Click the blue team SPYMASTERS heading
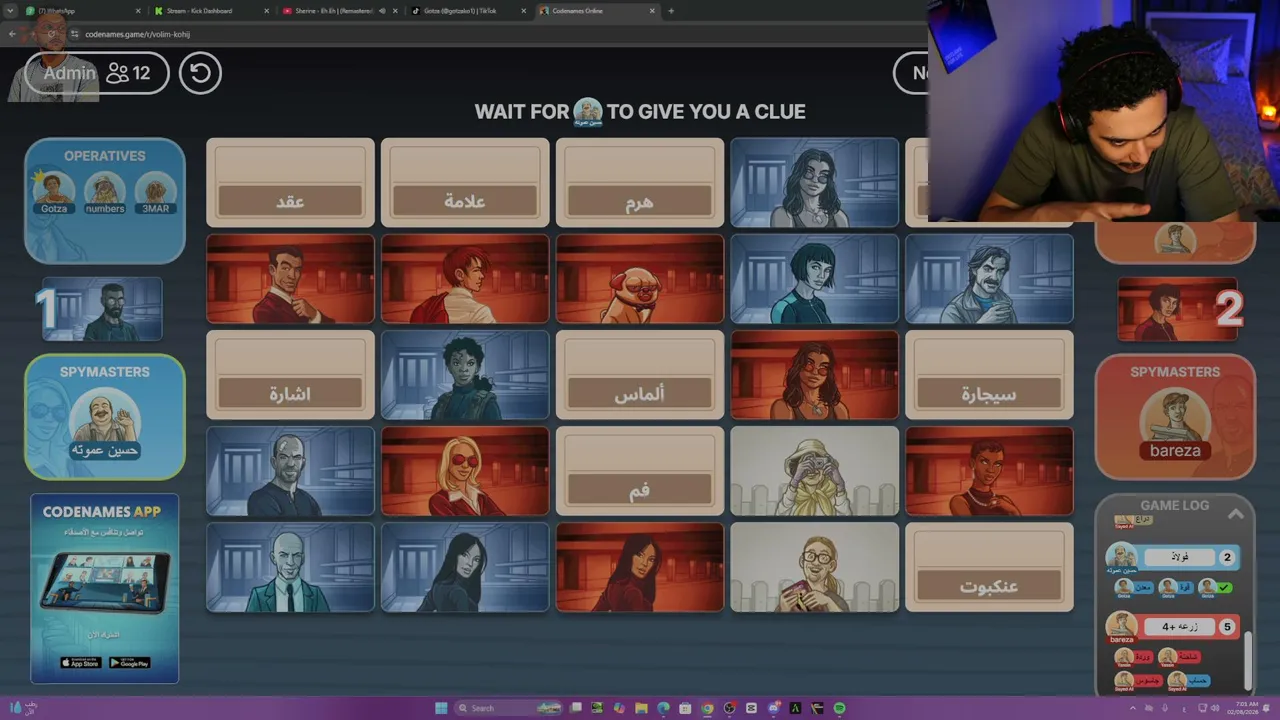The width and height of the screenshot is (1280, 720). (104, 372)
